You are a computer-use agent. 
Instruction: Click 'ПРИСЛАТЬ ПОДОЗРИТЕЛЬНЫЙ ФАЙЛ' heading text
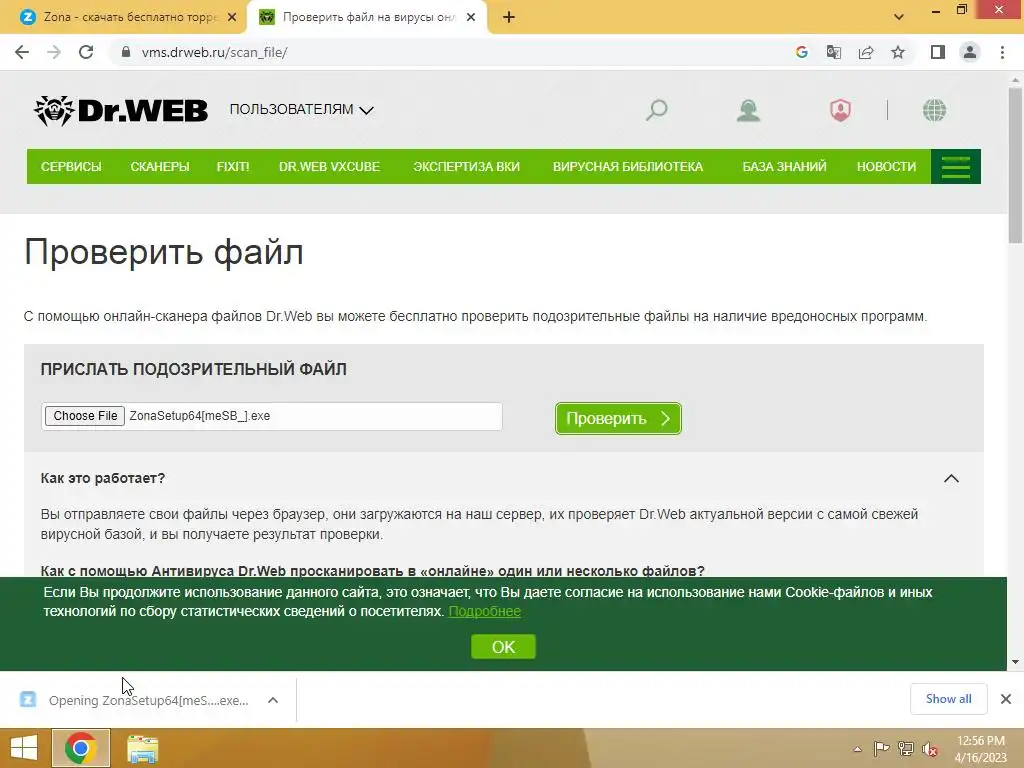(193, 370)
